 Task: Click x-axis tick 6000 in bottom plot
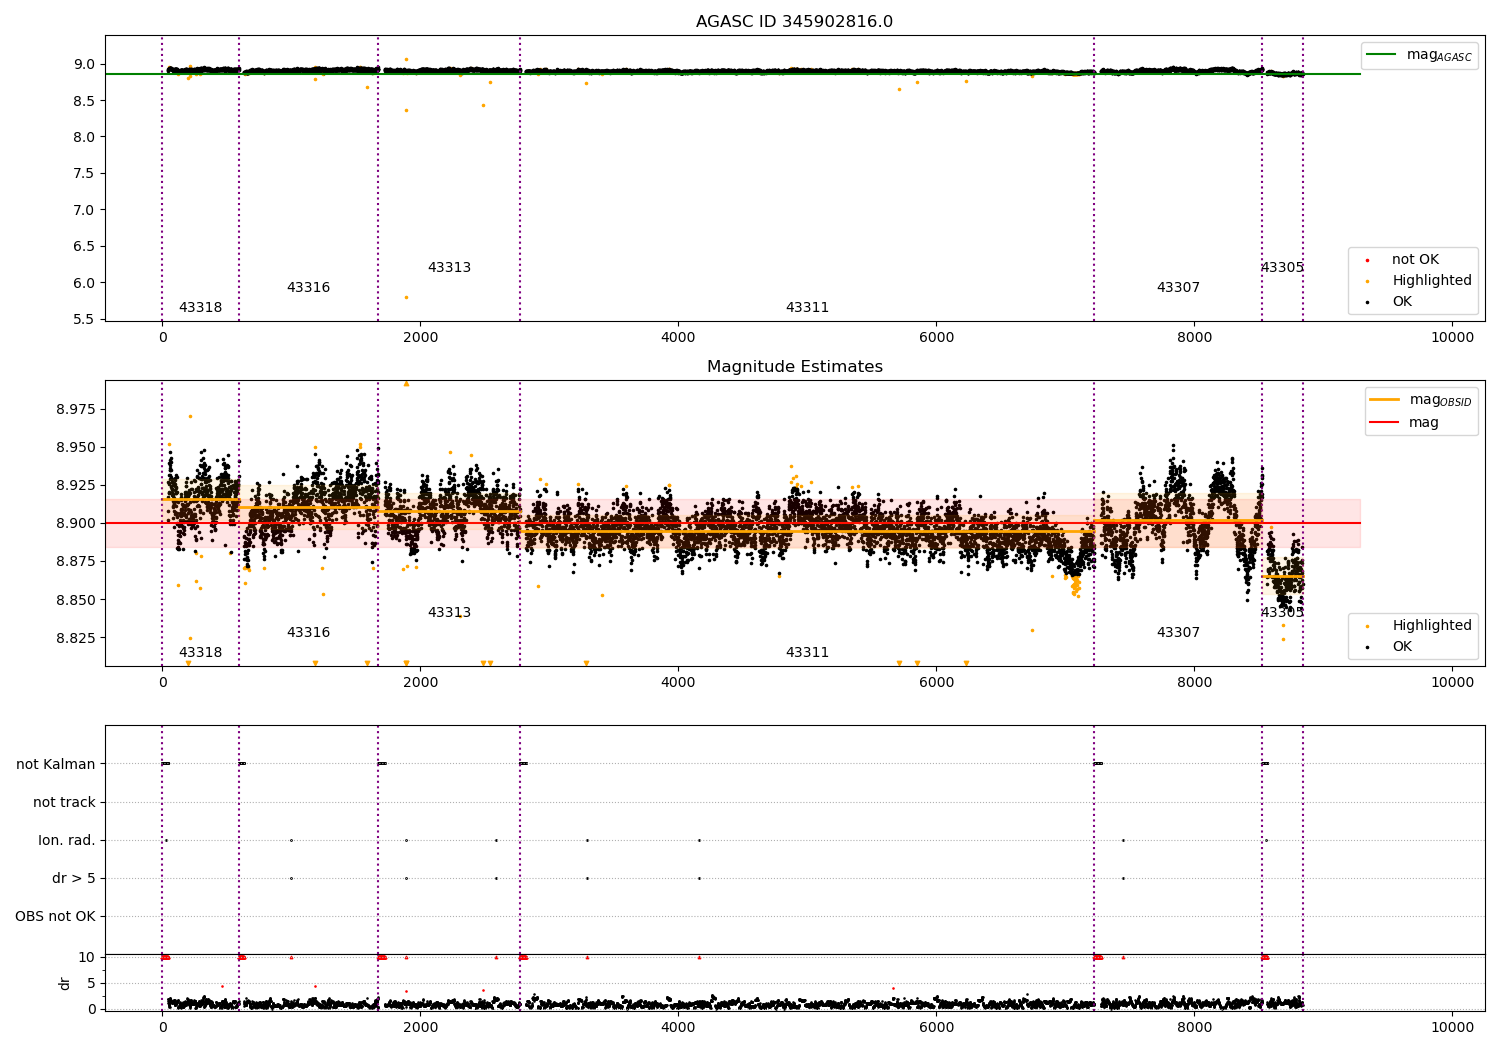tap(936, 1026)
